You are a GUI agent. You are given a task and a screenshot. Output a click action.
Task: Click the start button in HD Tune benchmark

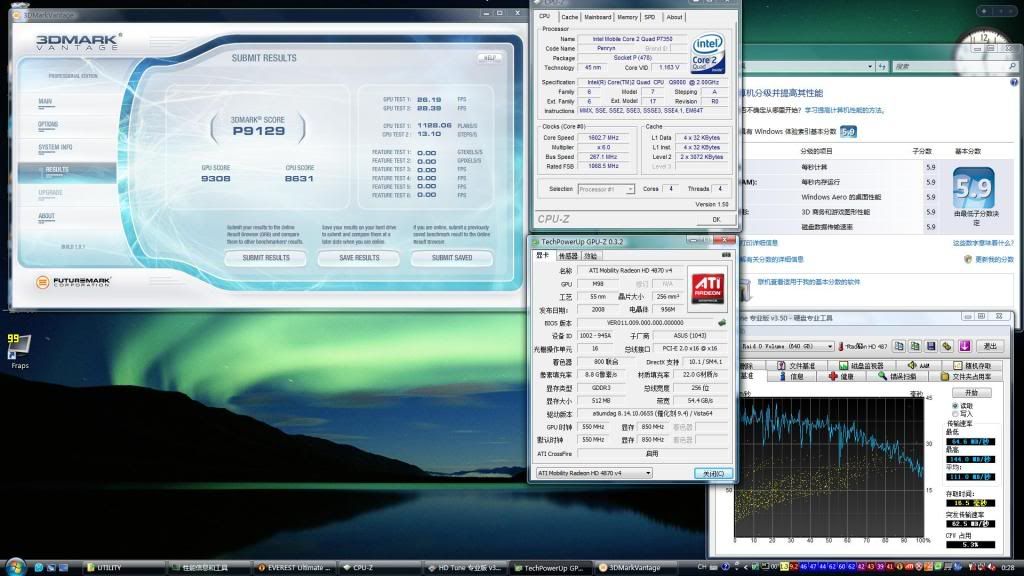click(x=972, y=393)
